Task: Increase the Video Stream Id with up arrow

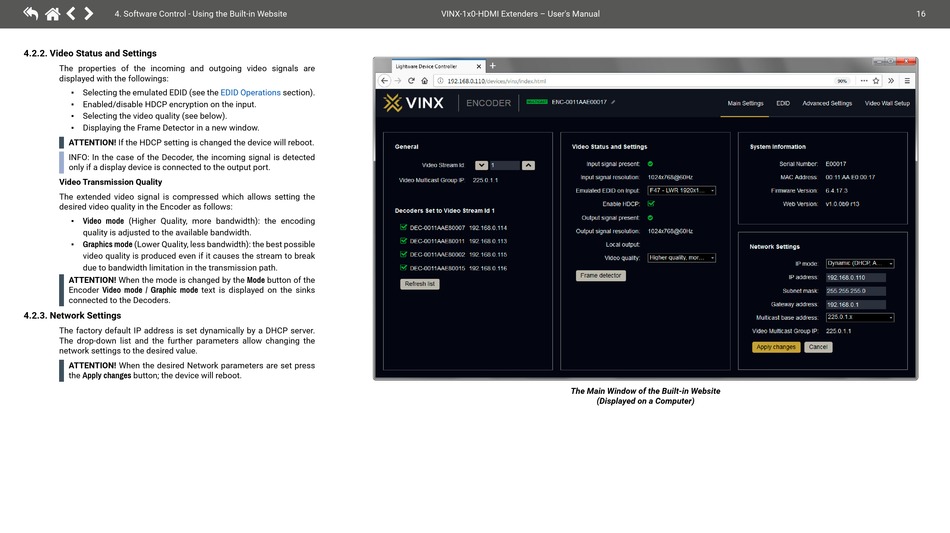Action: pos(528,165)
